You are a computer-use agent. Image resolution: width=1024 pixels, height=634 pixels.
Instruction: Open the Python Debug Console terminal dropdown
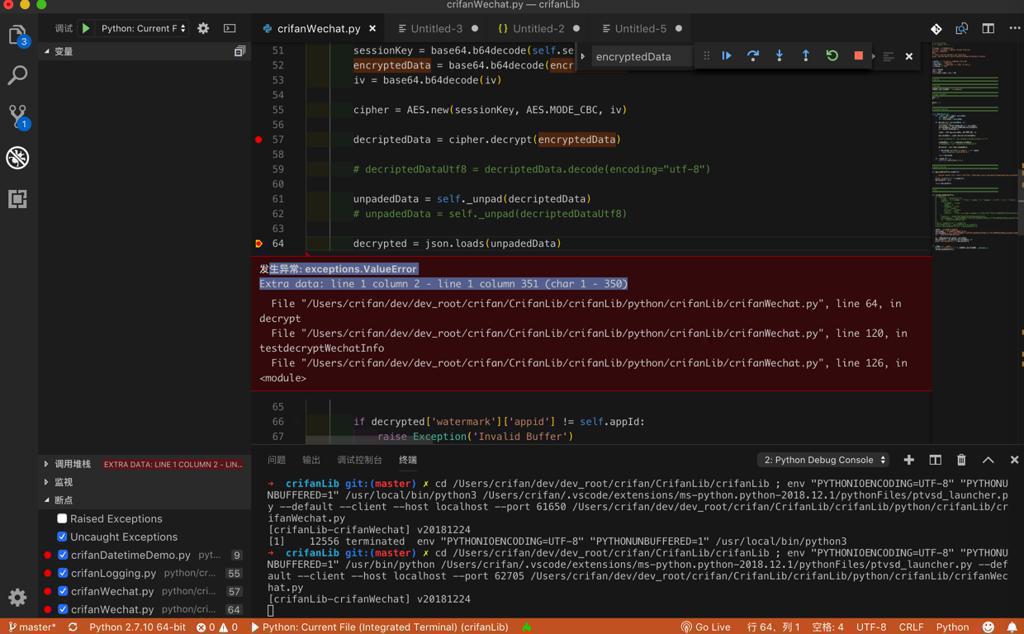tap(824, 460)
